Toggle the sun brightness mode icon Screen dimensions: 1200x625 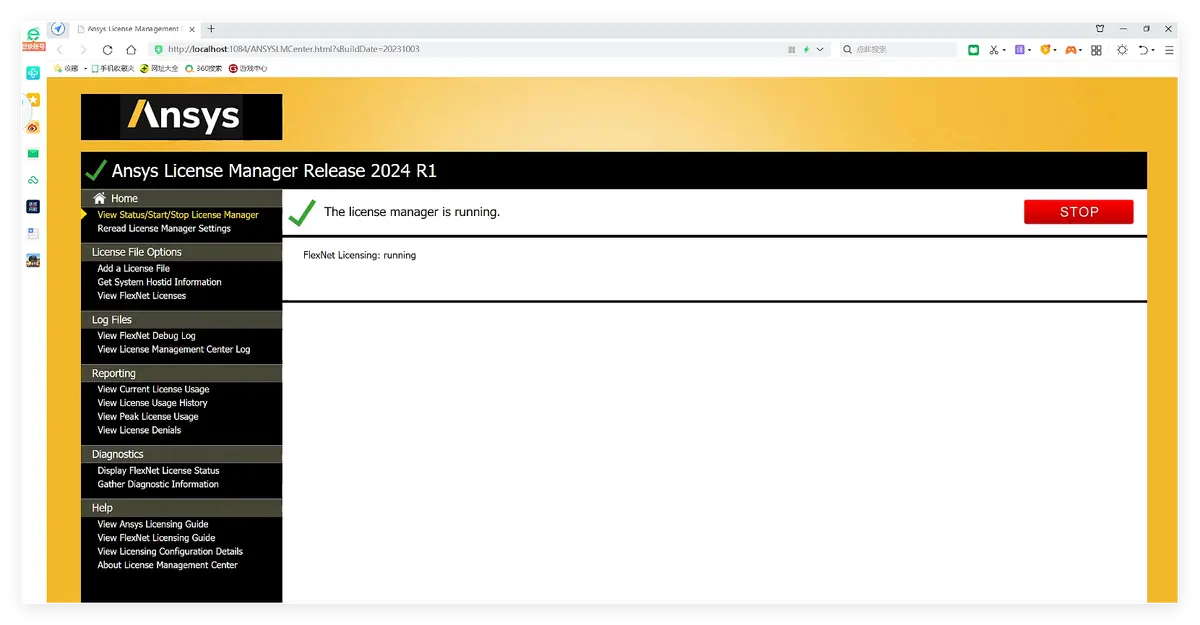[x=1122, y=49]
